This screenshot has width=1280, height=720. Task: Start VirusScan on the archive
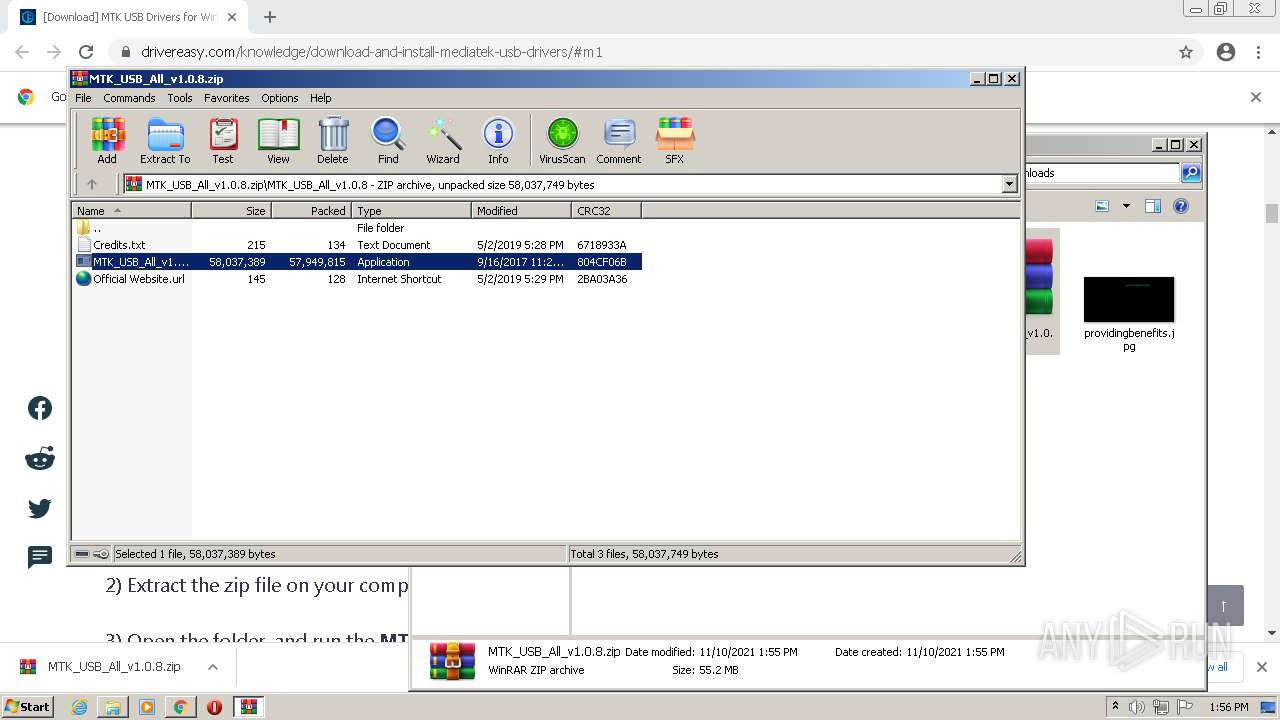tap(562, 141)
